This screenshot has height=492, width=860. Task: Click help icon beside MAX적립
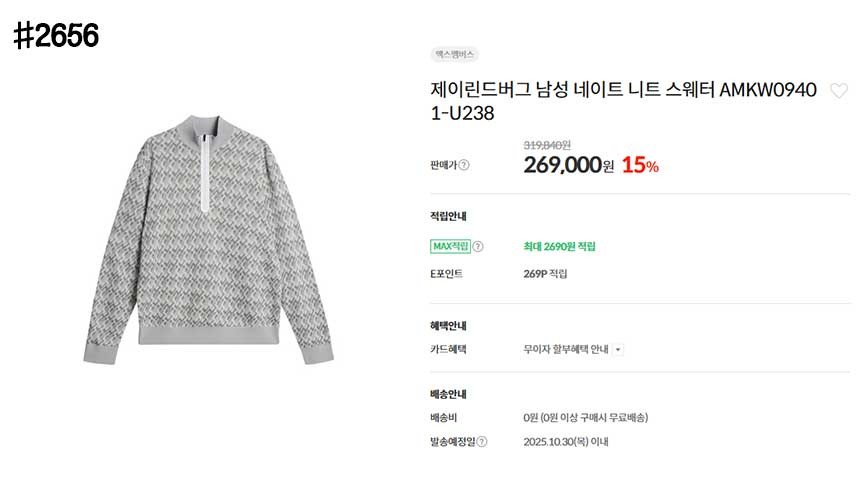pyautogui.click(x=478, y=246)
